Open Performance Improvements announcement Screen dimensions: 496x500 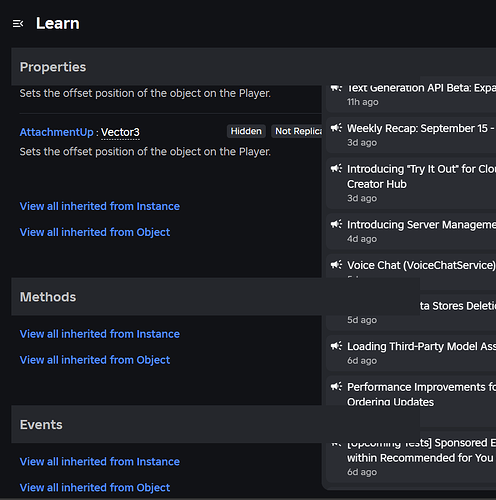pyautogui.click(x=411, y=391)
